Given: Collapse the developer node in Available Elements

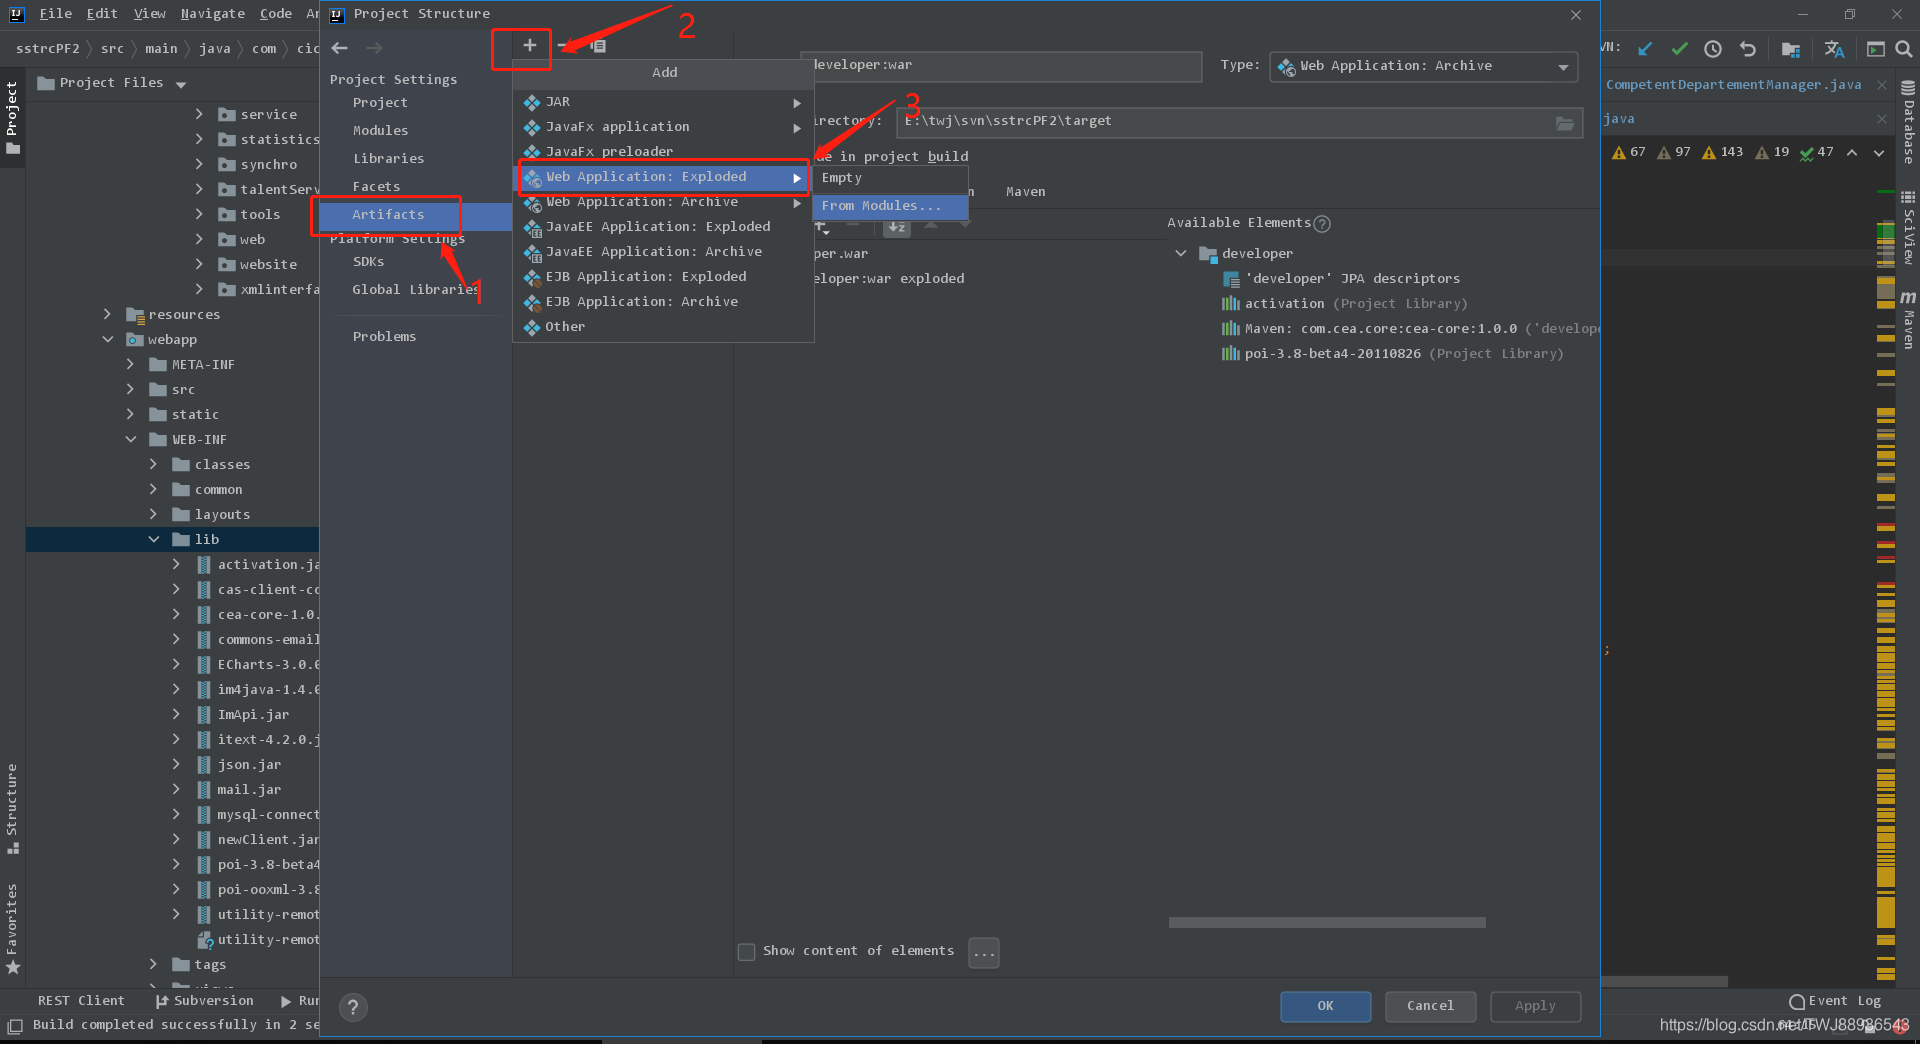Looking at the screenshot, I should 1181,254.
